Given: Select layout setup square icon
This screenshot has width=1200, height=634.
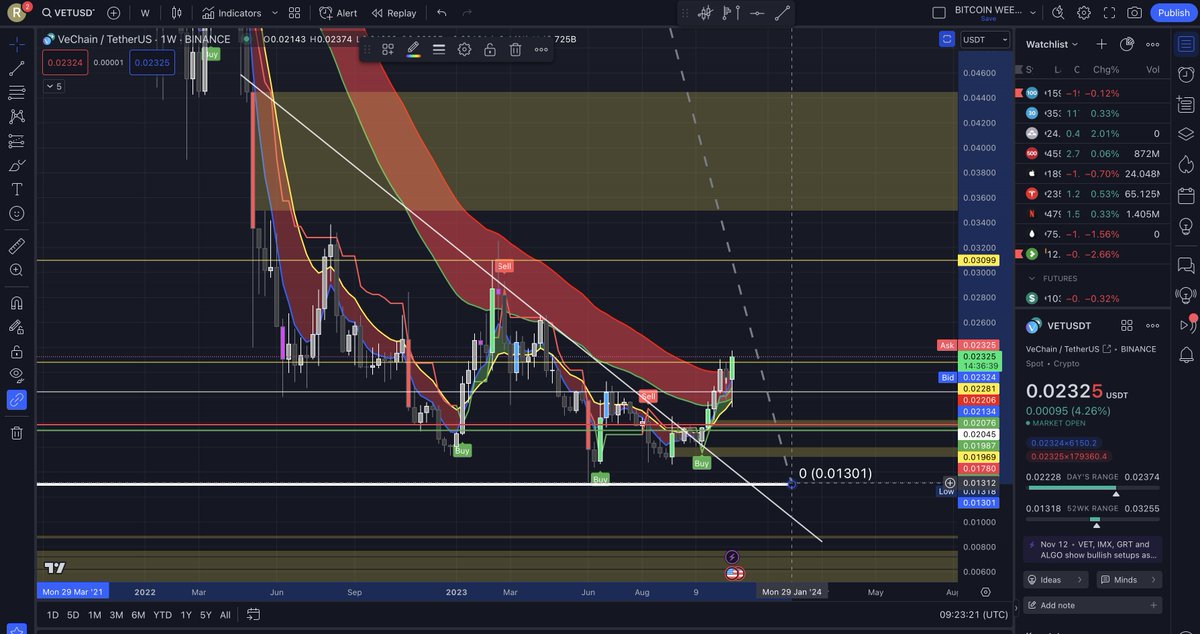Looking at the screenshot, I should tap(938, 13).
